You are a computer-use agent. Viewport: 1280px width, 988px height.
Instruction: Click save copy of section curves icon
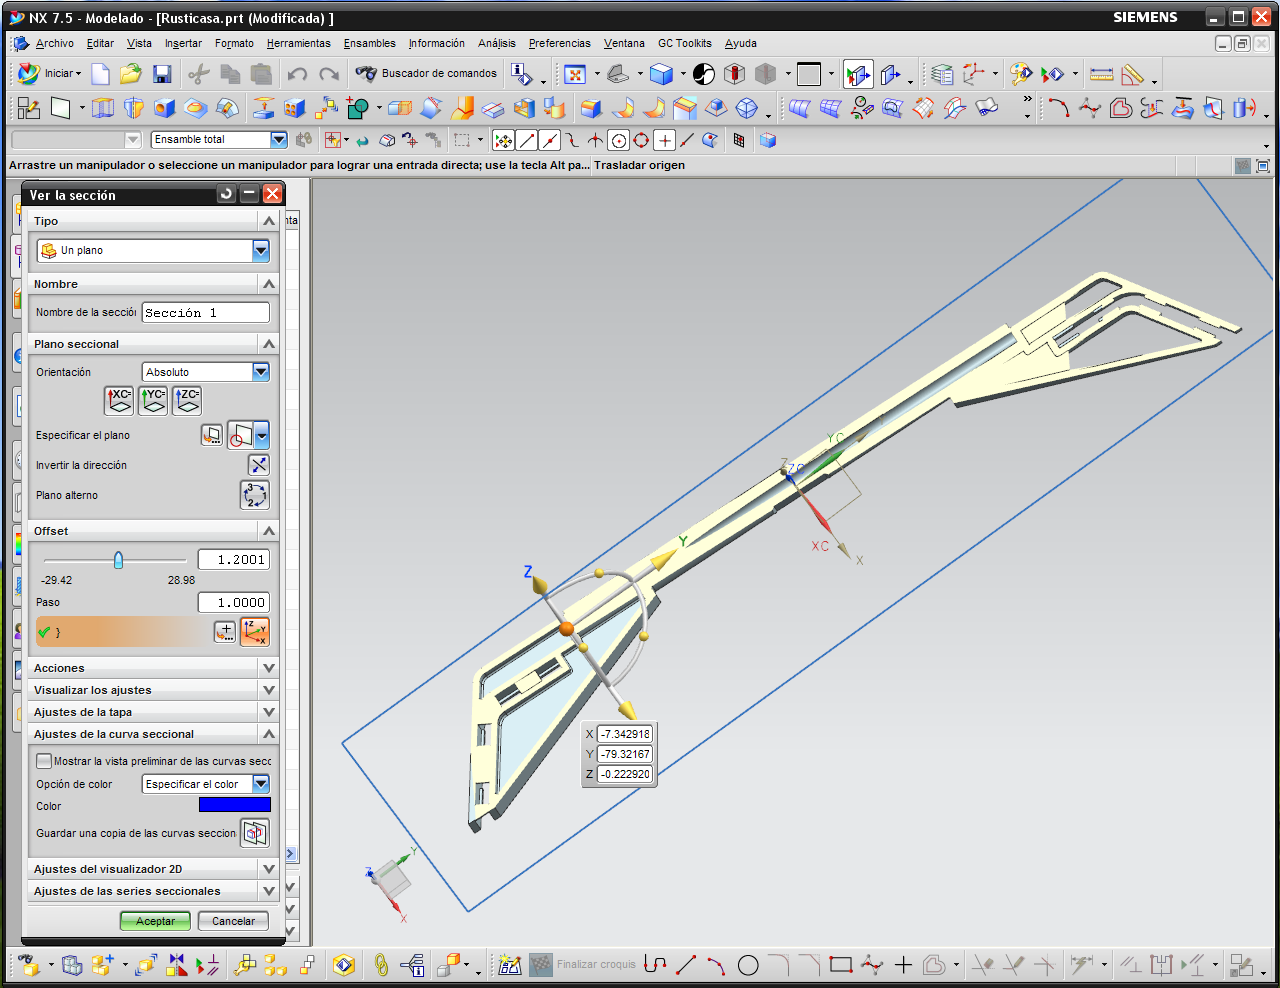[255, 833]
